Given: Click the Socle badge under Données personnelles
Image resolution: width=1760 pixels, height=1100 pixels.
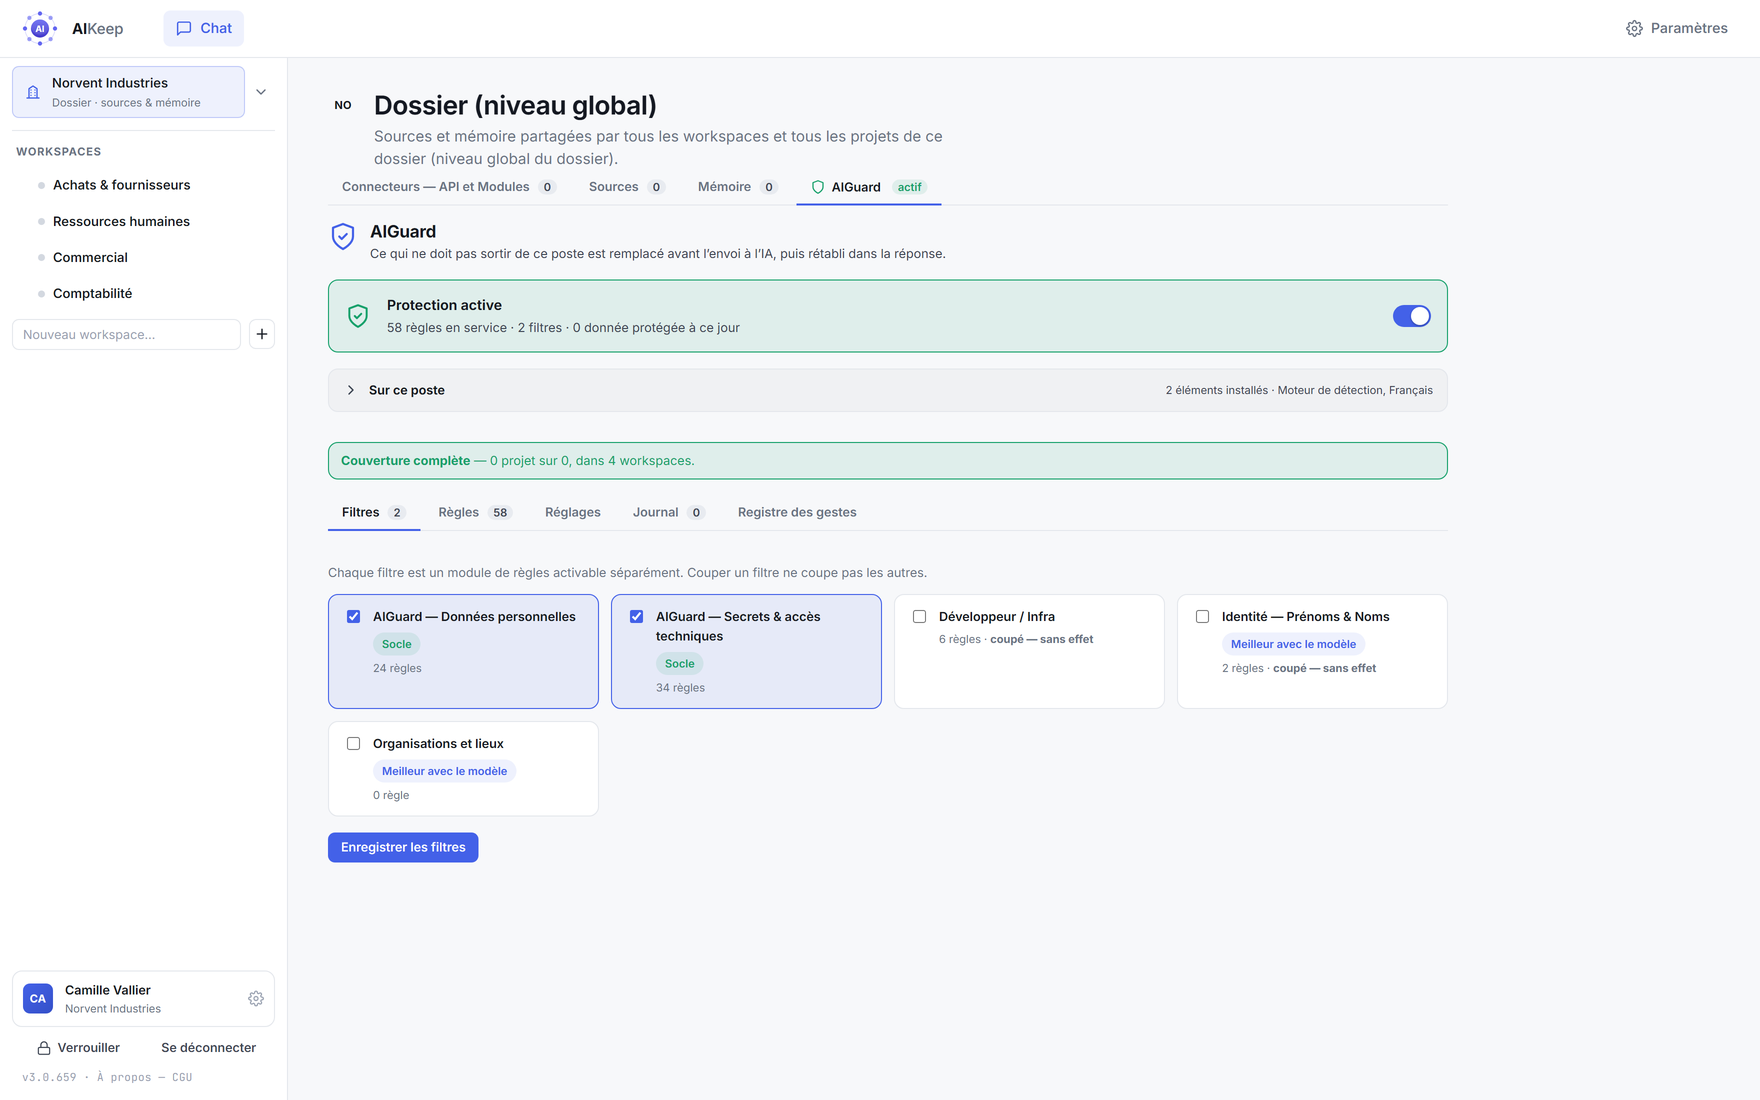Looking at the screenshot, I should pyautogui.click(x=397, y=644).
